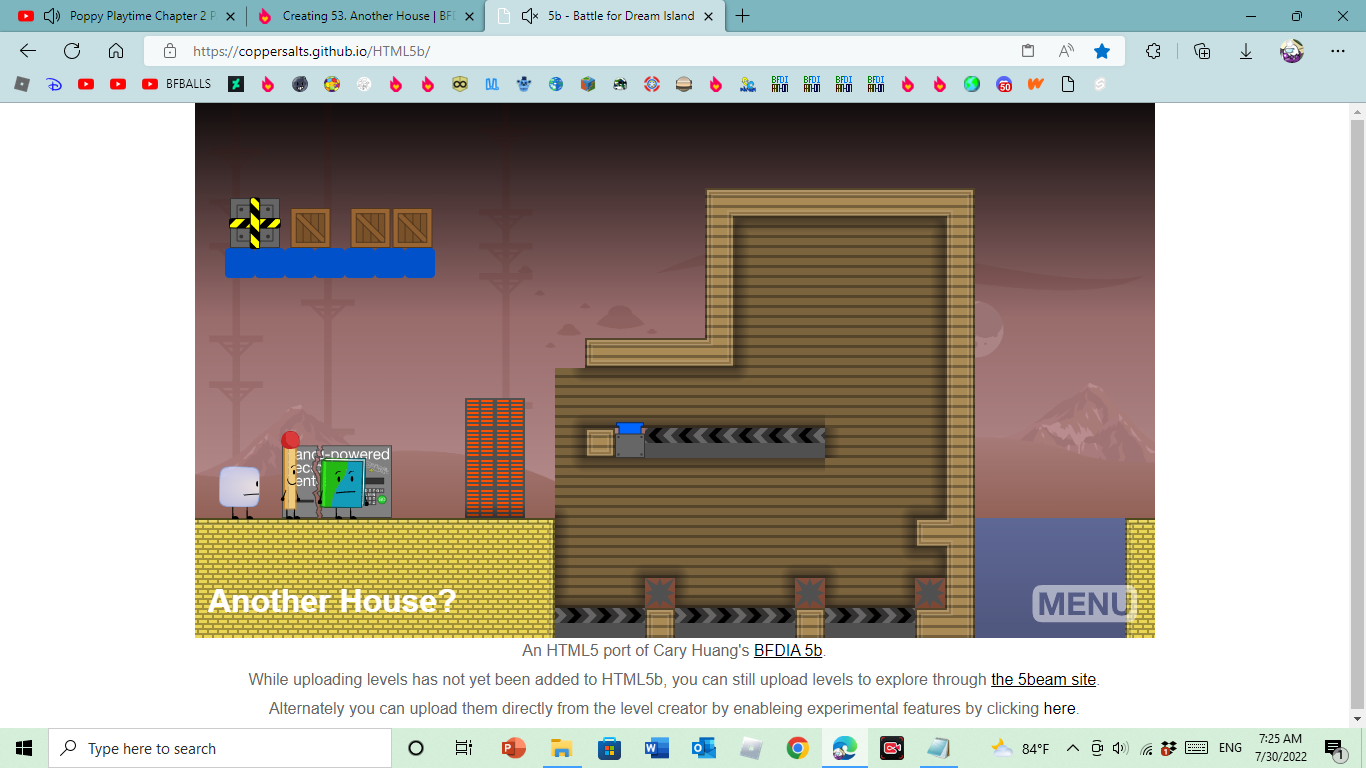Image resolution: width=1366 pixels, height=768 pixels.
Task: Start Read Aloud for this page
Action: (1066, 51)
